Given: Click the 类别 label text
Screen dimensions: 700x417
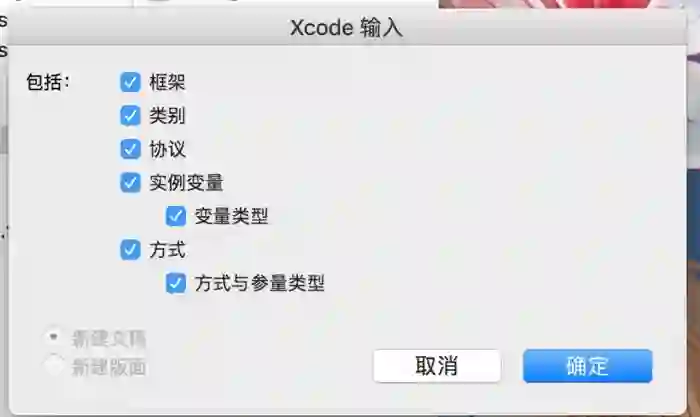Looking at the screenshot, I should (167, 116).
